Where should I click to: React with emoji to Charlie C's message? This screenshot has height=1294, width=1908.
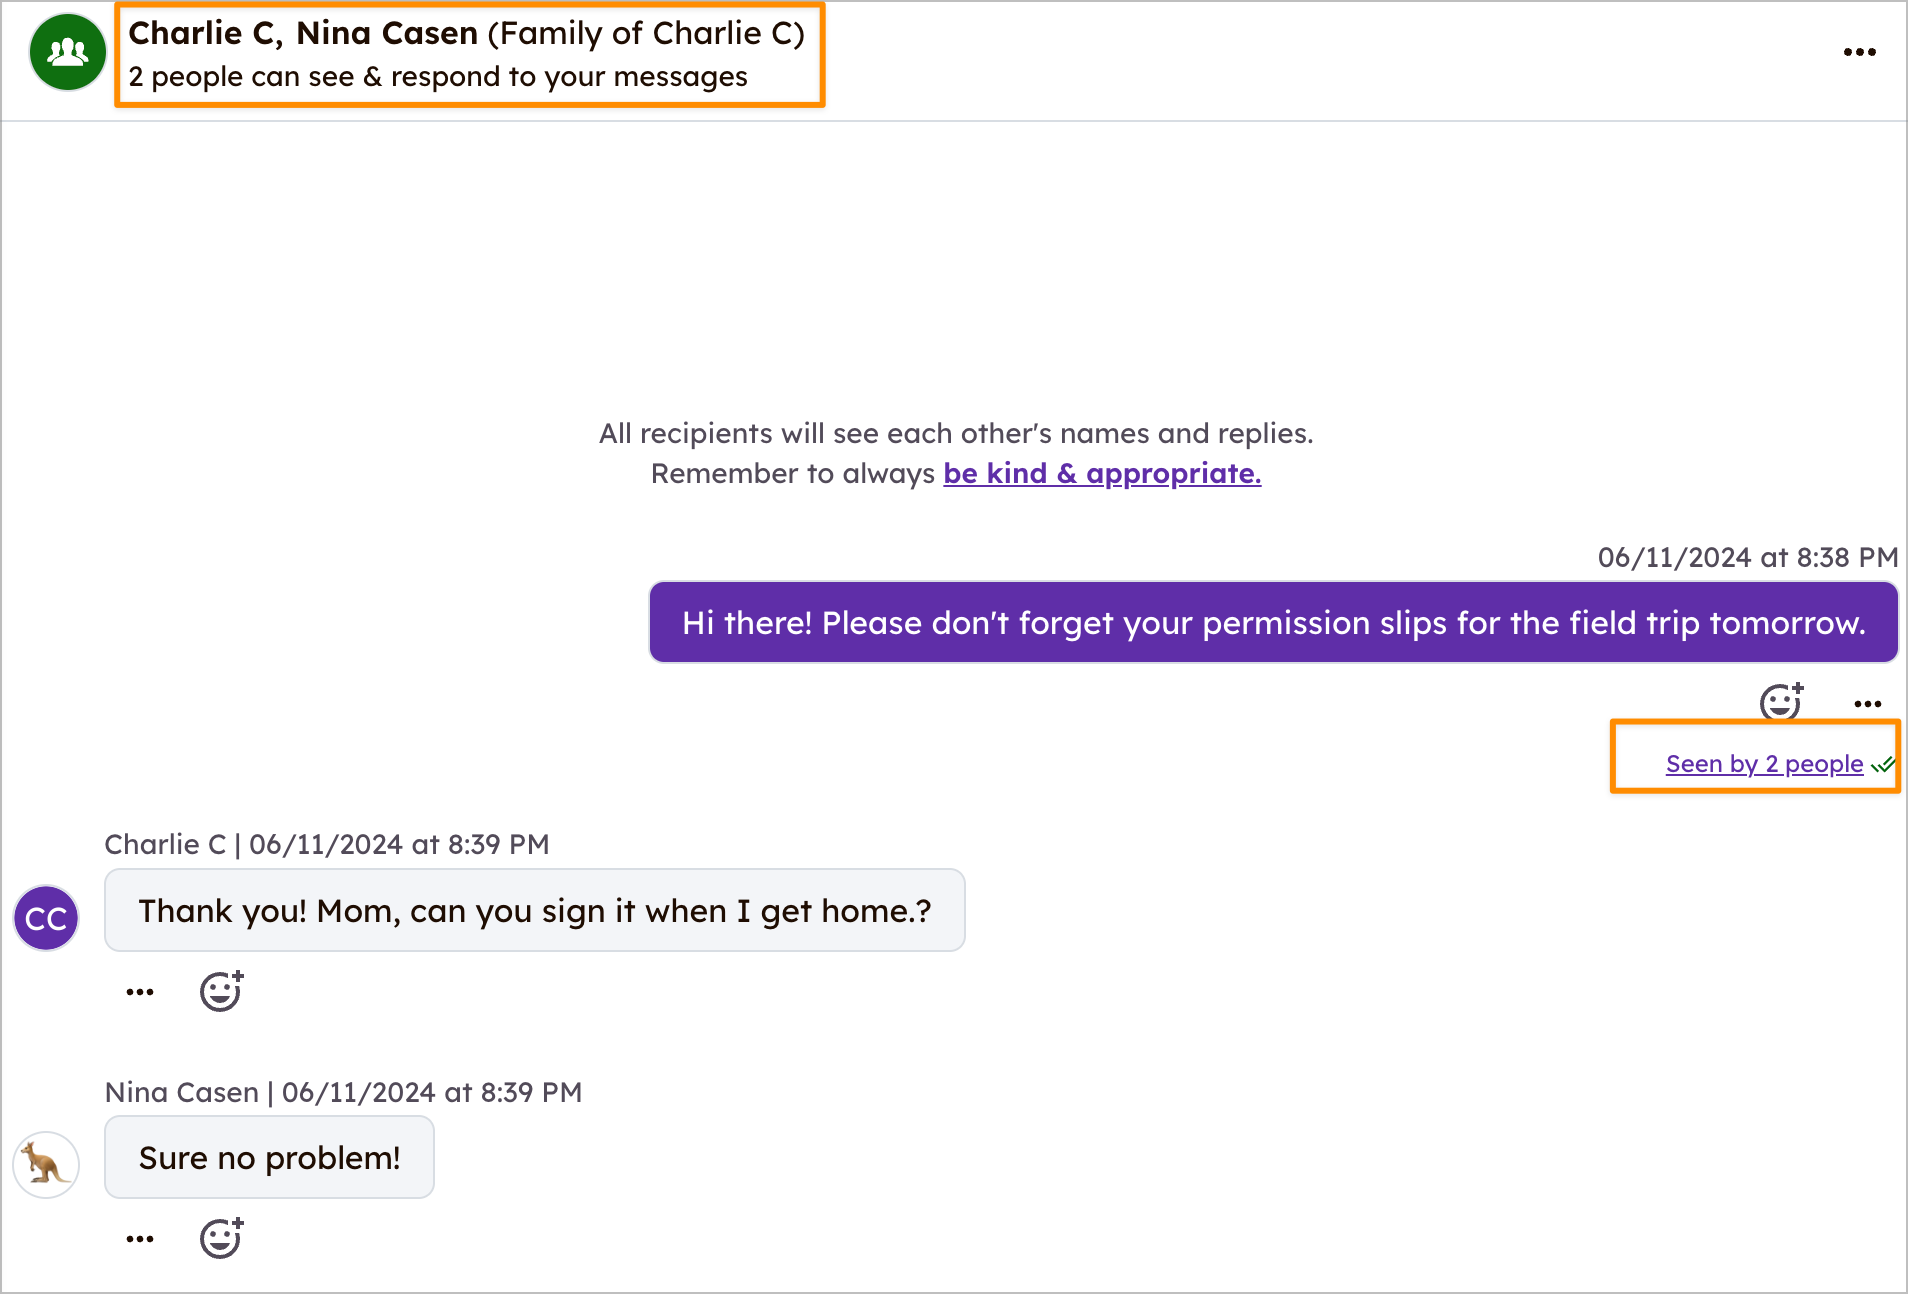pos(221,991)
